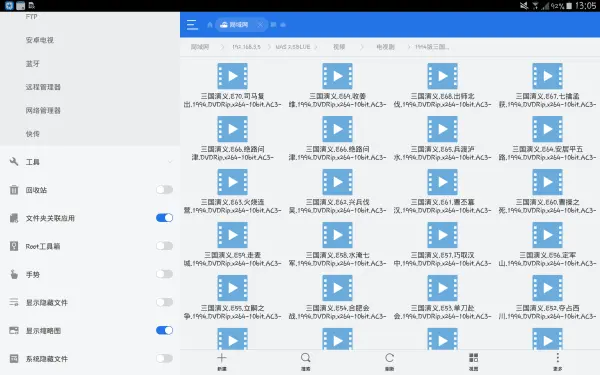Disable the 文件夹关联应用 switch
The width and height of the screenshot is (600, 375).
(x=165, y=218)
